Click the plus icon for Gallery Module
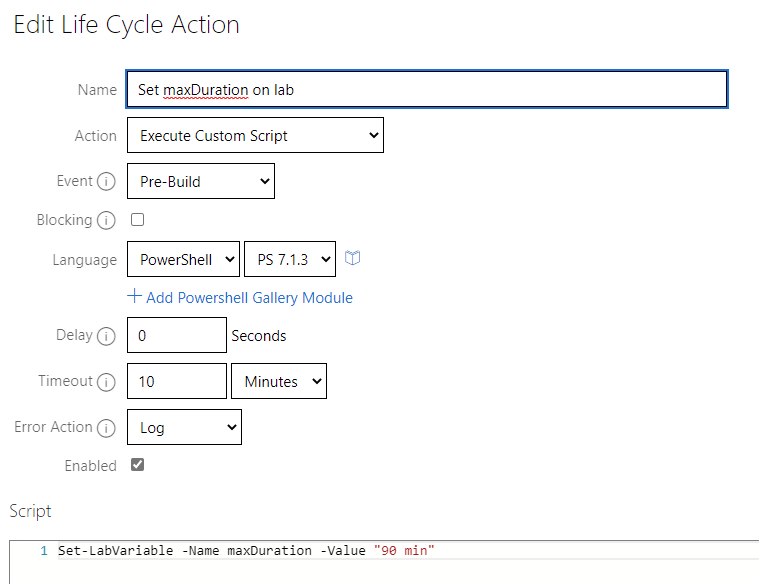This screenshot has width=759, height=584. coord(134,297)
